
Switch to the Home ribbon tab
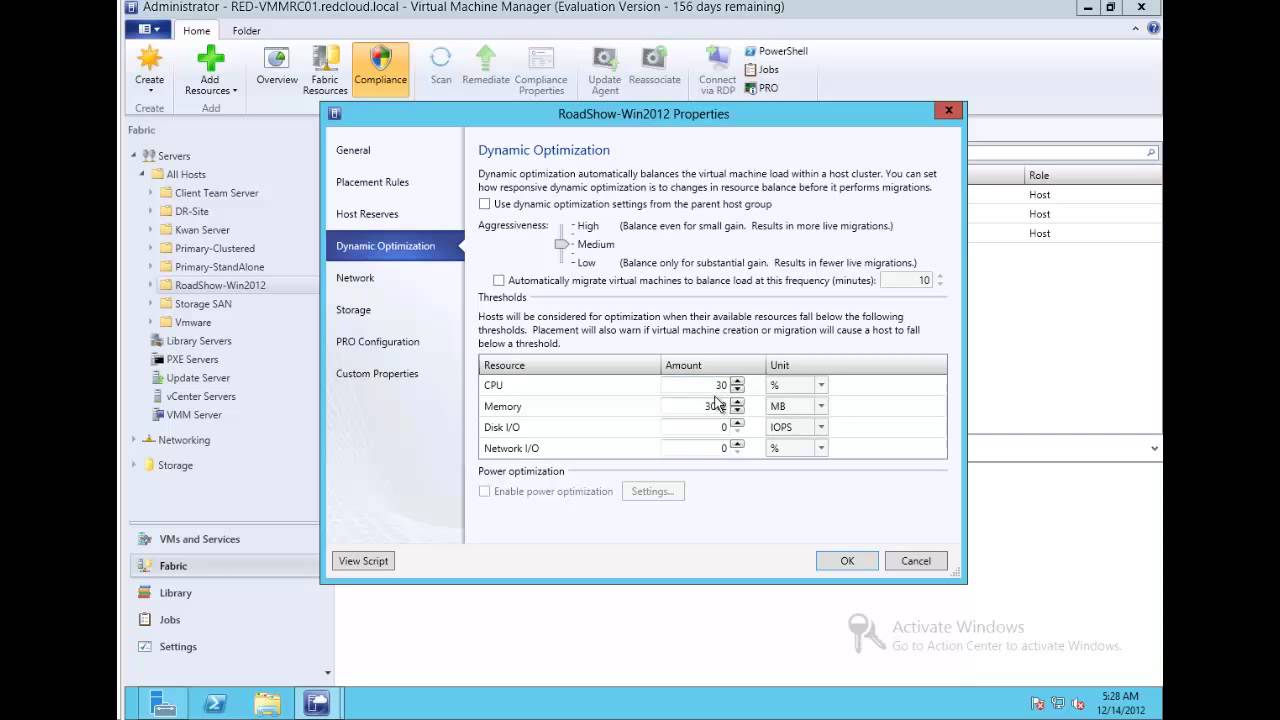[197, 31]
